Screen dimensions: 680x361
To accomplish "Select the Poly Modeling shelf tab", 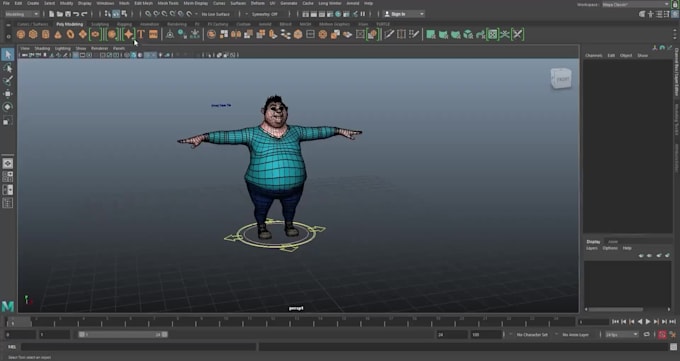I will (69, 24).
